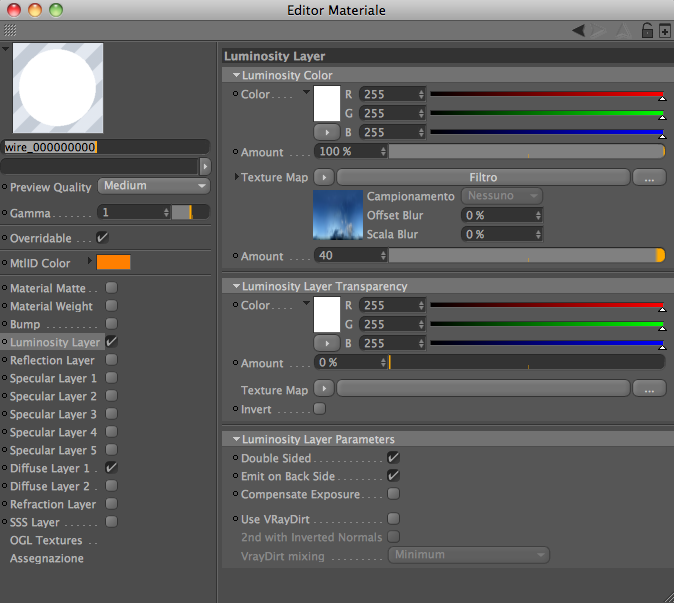
Task: Click Luminosity Color mode triangle
Action: 306,92
